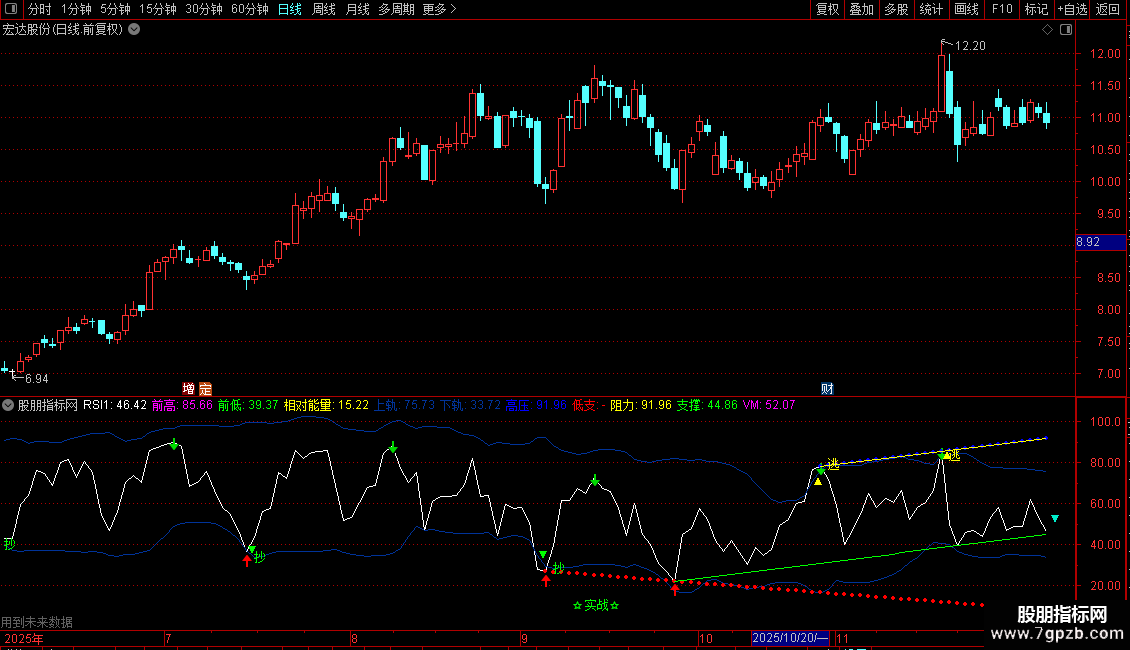Click the cyan down-triangle marker at indicator's right edge
Viewport: 1130px width, 650px height.
pyautogui.click(x=1055, y=518)
